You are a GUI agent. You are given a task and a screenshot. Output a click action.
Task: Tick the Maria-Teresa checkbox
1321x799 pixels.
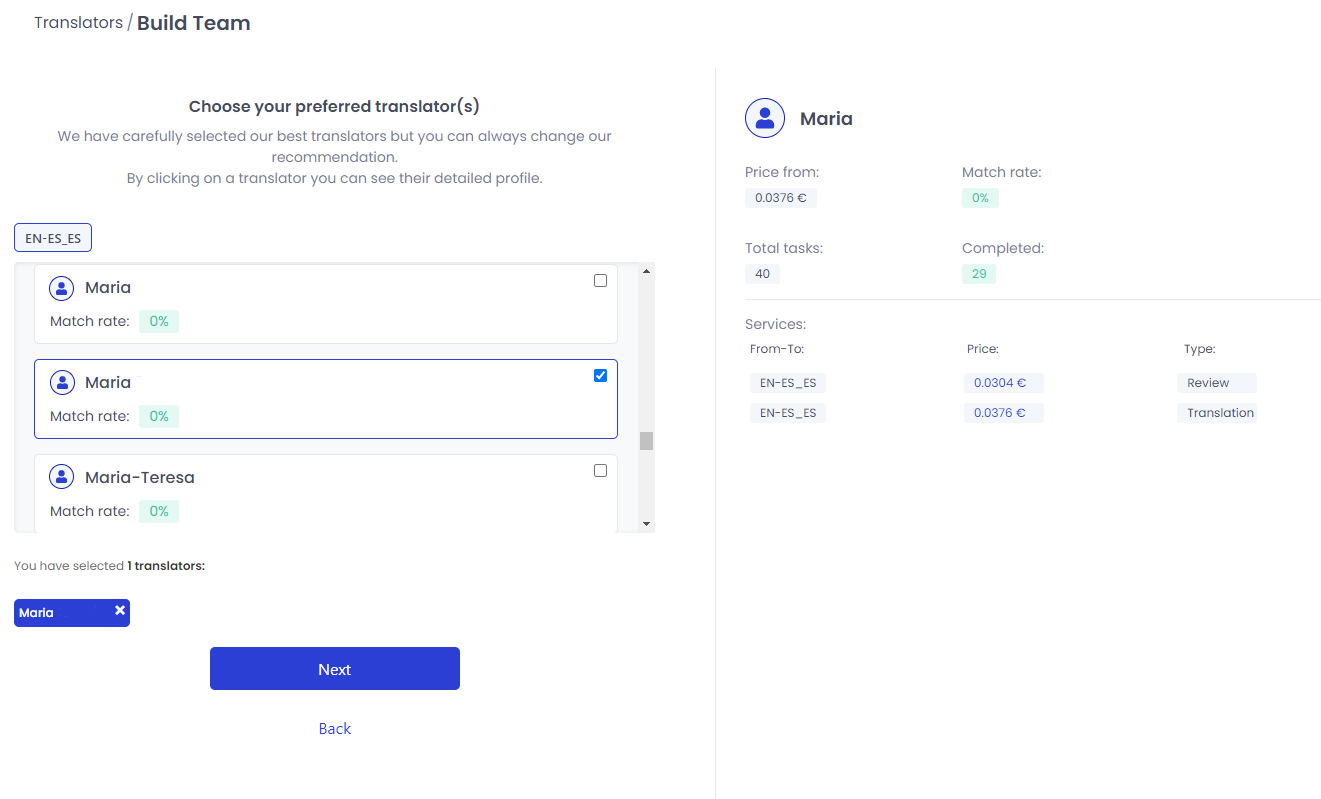point(600,471)
